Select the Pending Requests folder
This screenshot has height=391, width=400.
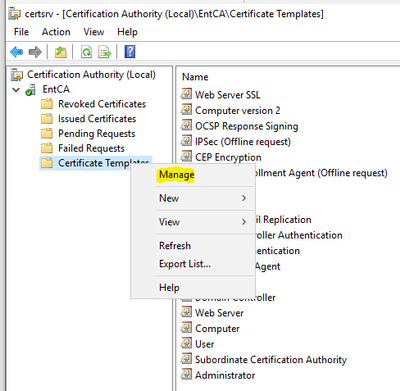pyautogui.click(x=88, y=134)
